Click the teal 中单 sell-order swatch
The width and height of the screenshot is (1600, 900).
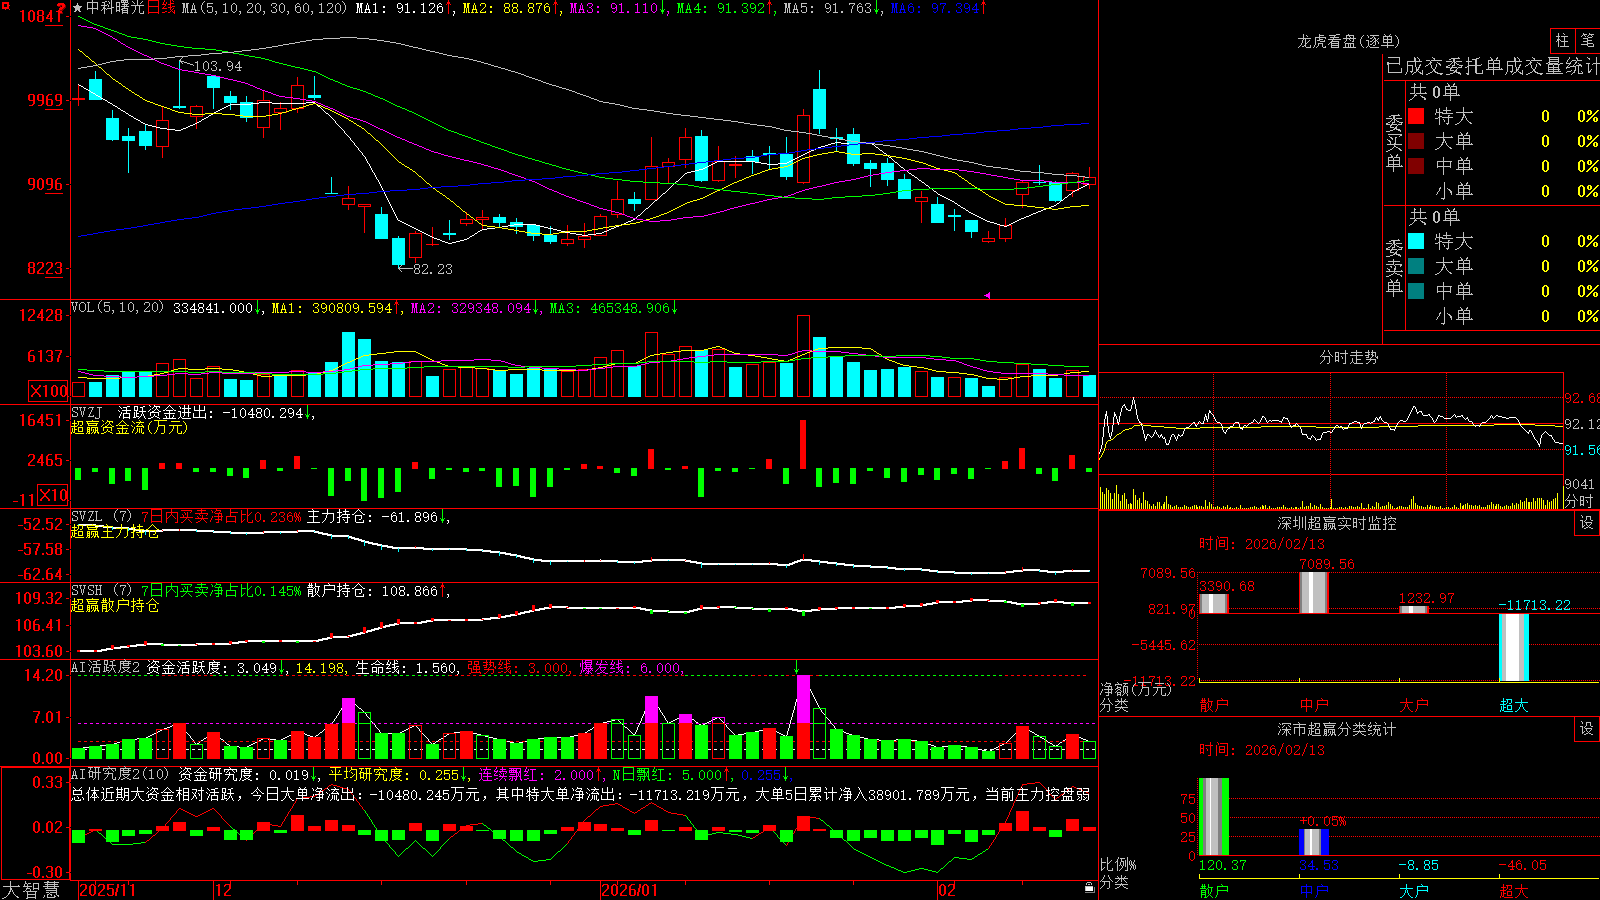point(1416,291)
